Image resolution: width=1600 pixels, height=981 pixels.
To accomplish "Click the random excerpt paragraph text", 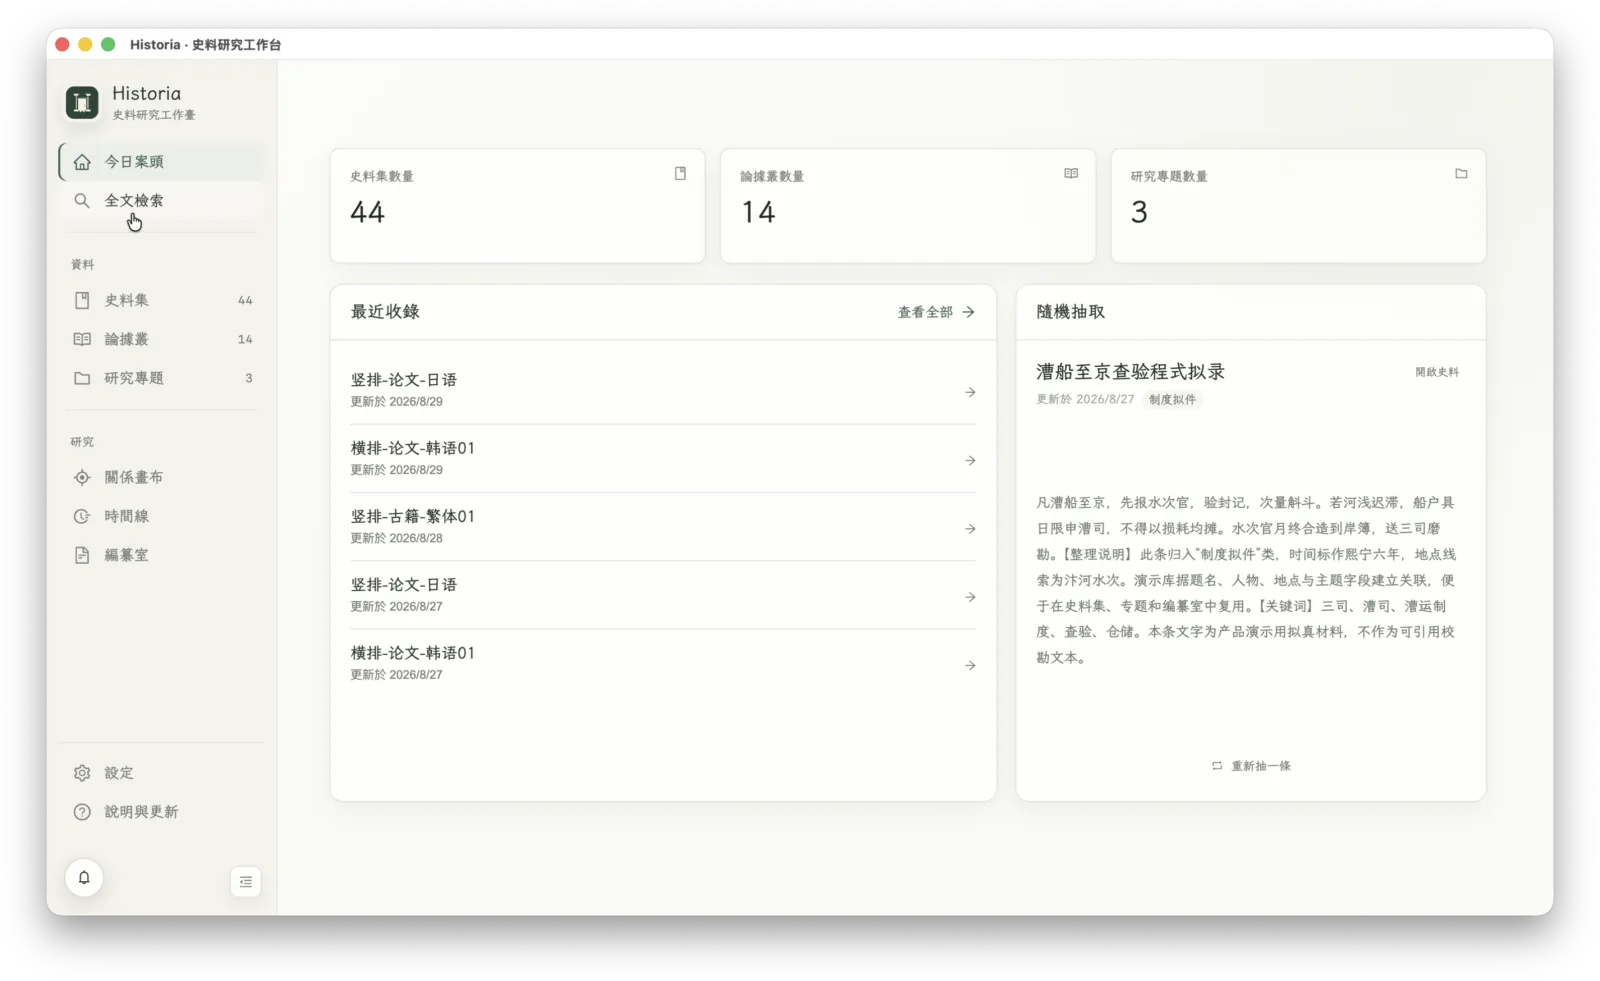I will (1246, 580).
